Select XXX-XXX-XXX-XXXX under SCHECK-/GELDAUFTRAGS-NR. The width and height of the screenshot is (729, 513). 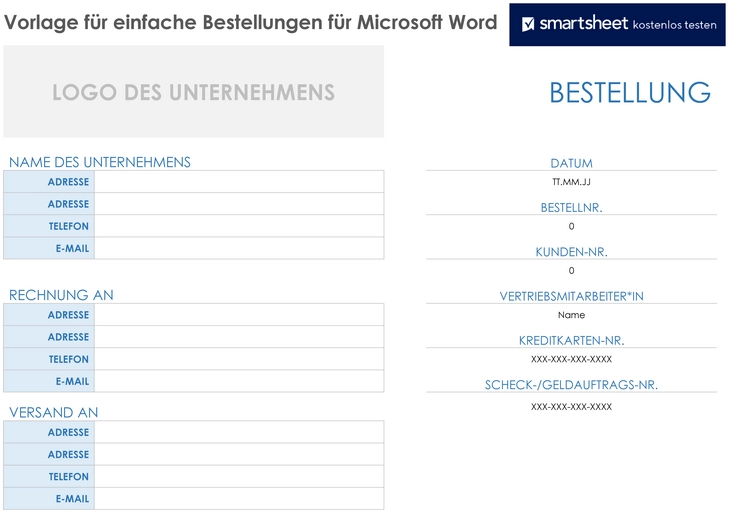click(571, 406)
